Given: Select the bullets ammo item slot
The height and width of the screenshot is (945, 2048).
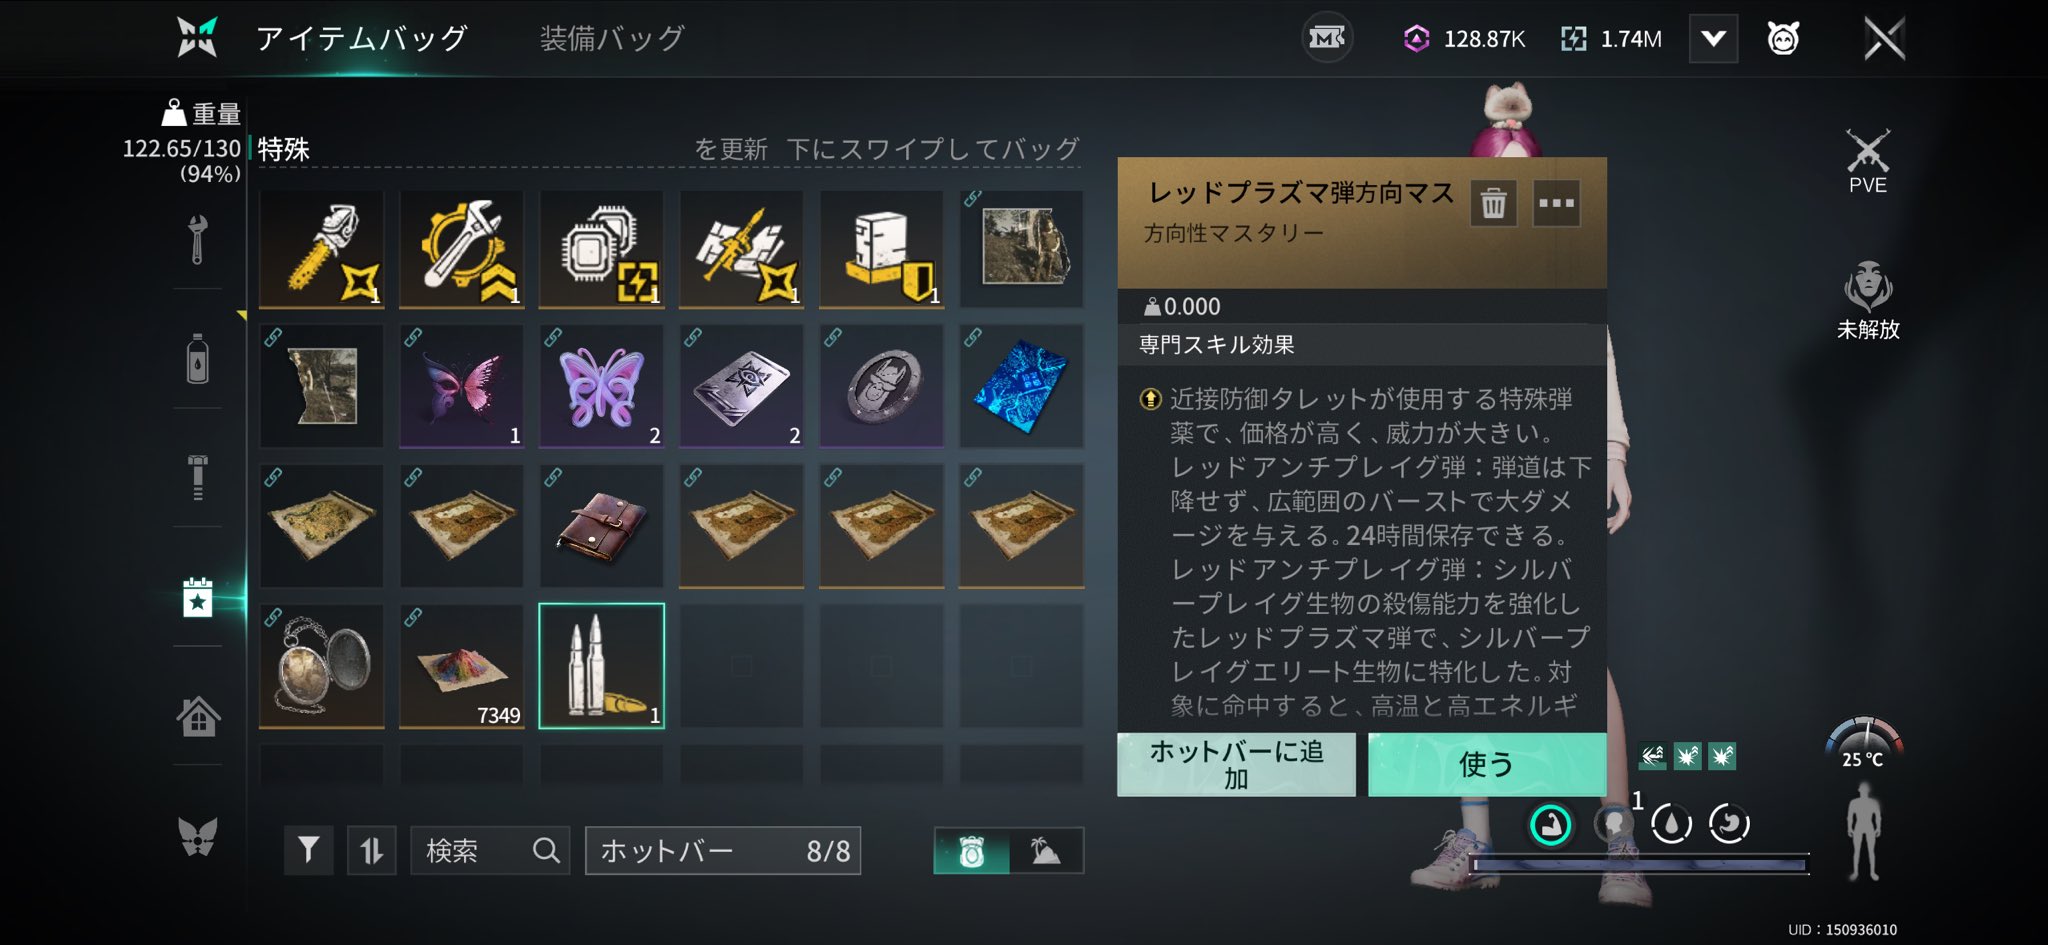Looking at the screenshot, I should (x=601, y=666).
